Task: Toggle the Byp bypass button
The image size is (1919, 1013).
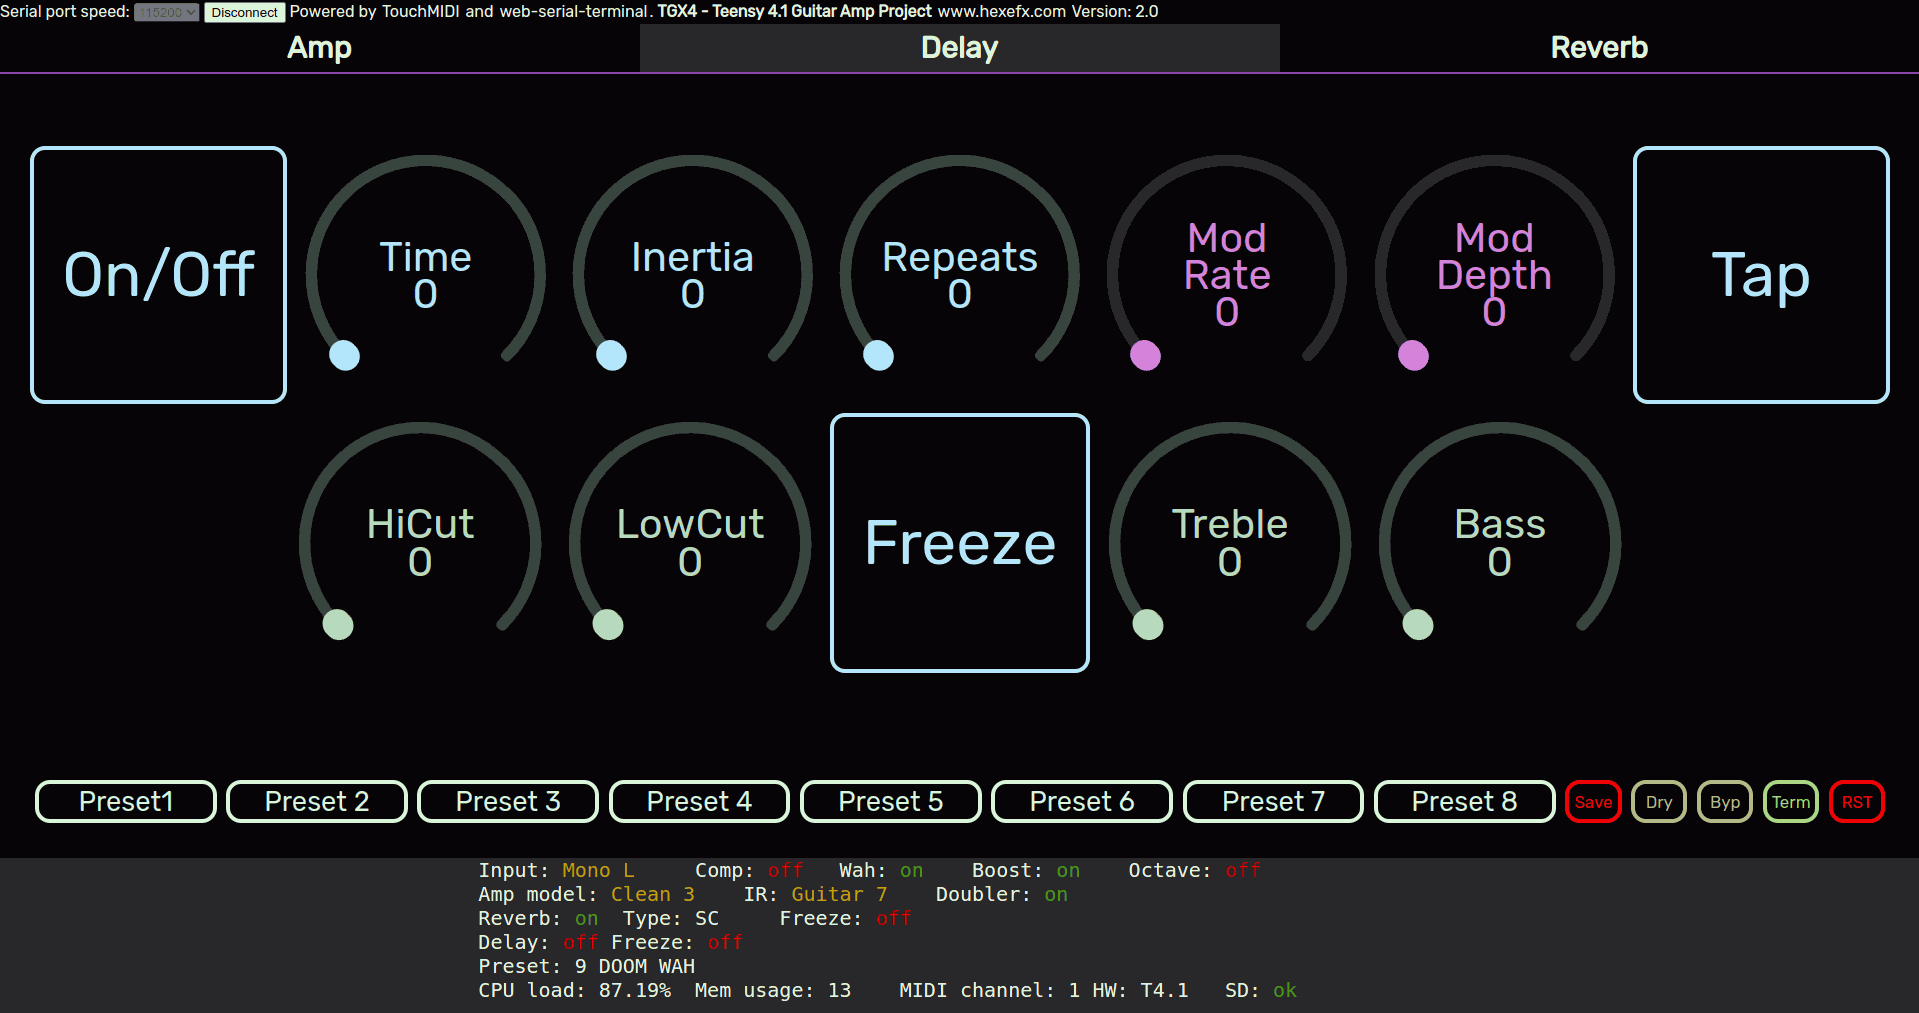Action: [1725, 802]
